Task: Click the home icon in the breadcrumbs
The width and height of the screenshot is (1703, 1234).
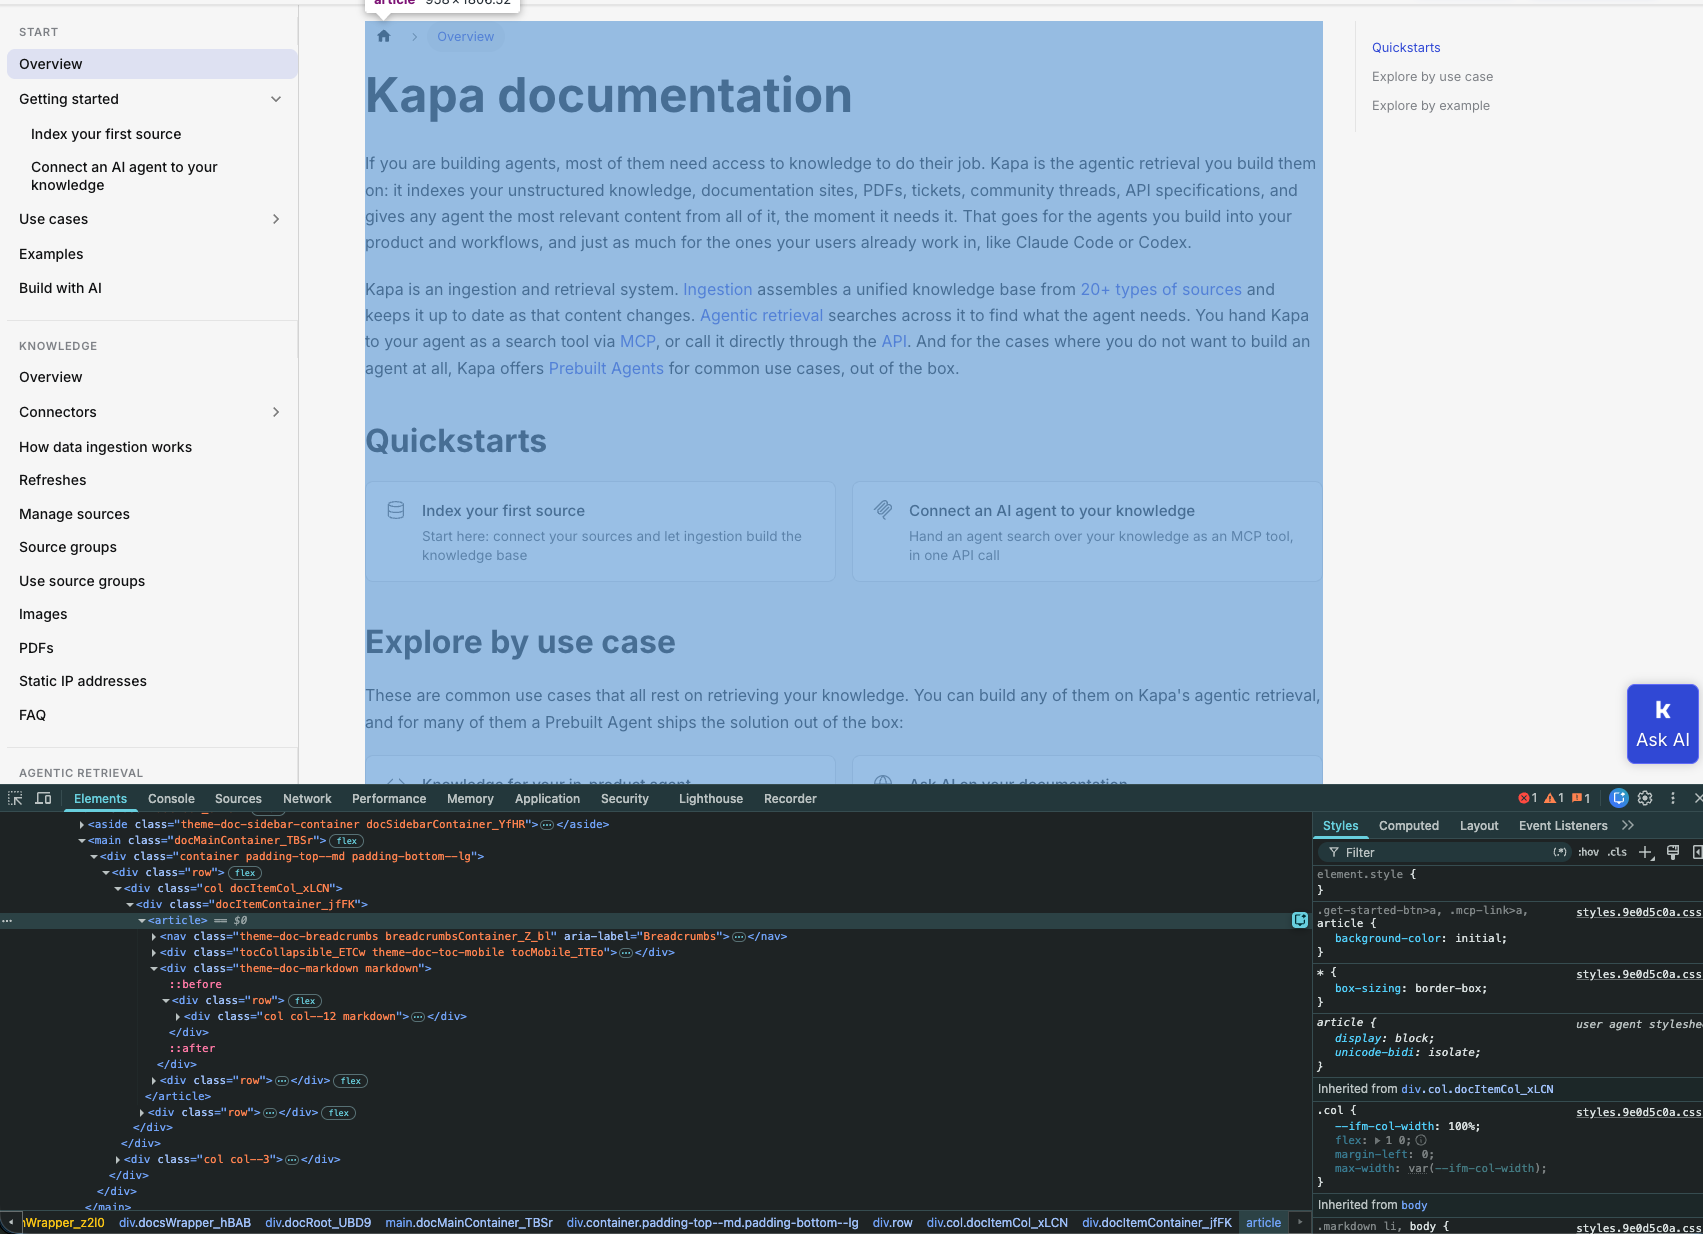Action: pos(384,36)
